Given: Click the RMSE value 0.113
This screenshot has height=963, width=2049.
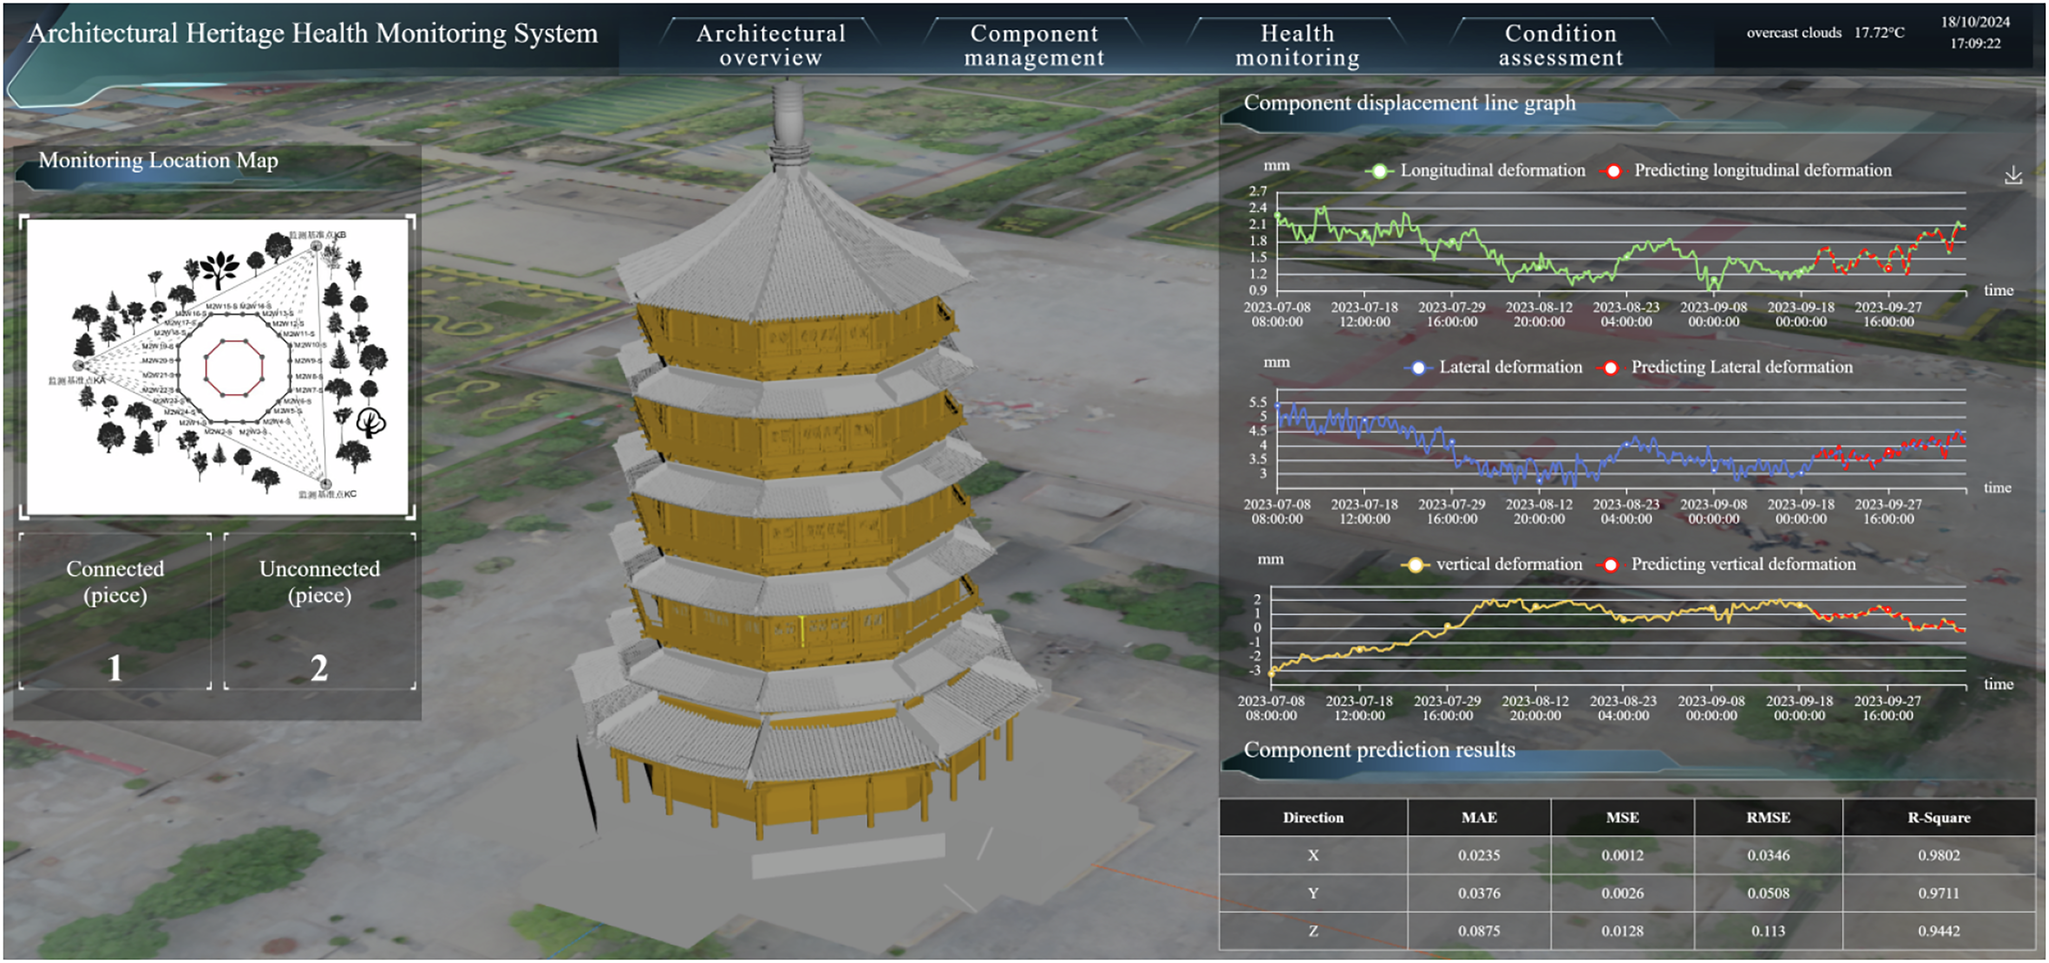Looking at the screenshot, I should point(1768,931).
